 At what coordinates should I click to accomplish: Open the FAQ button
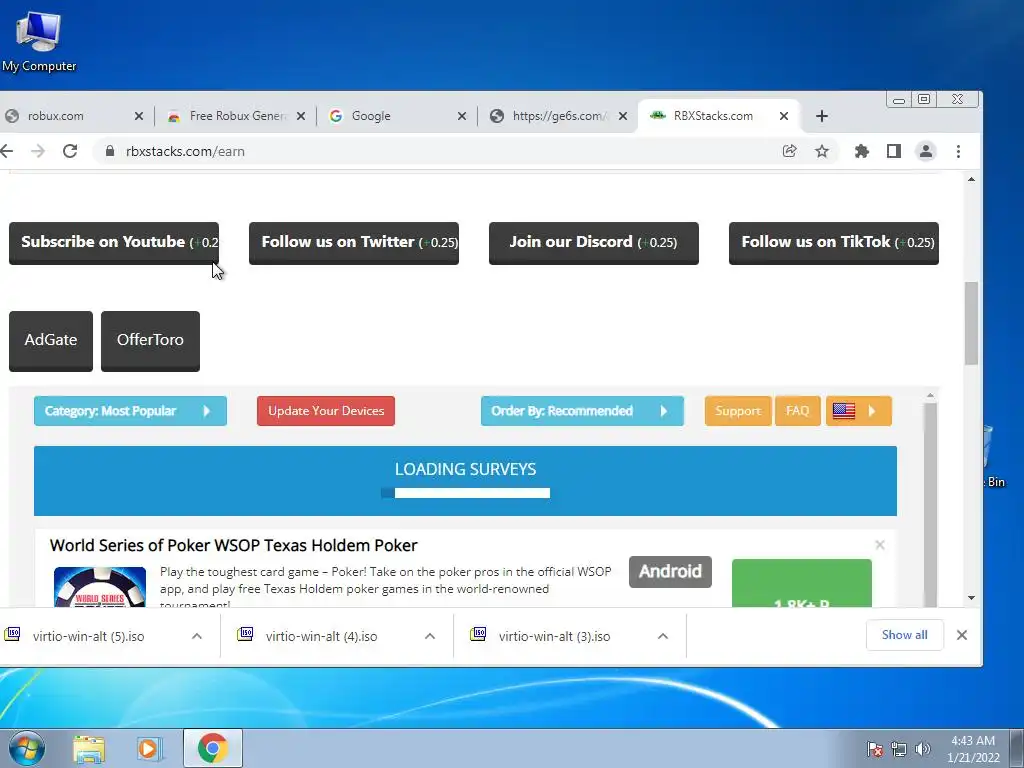pyautogui.click(x=797, y=411)
